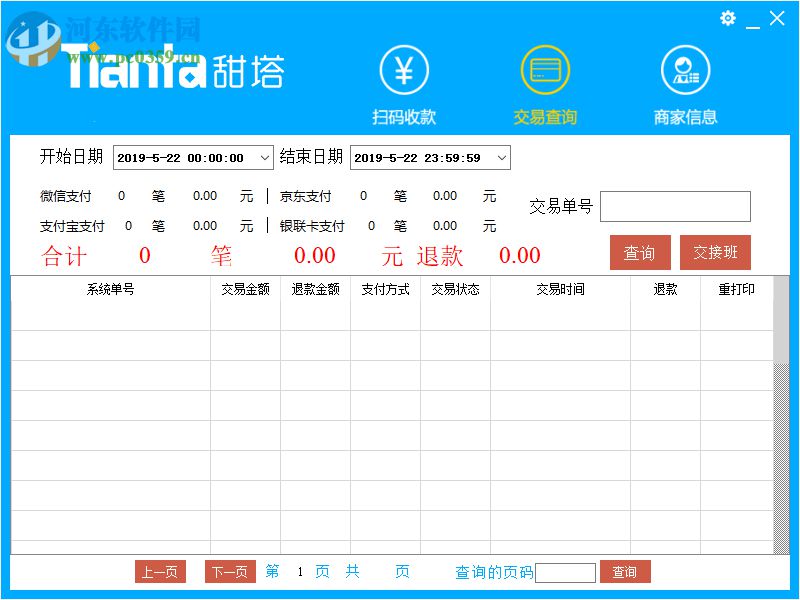
Task: Click the 交接班 shift handover button
Action: point(716,253)
